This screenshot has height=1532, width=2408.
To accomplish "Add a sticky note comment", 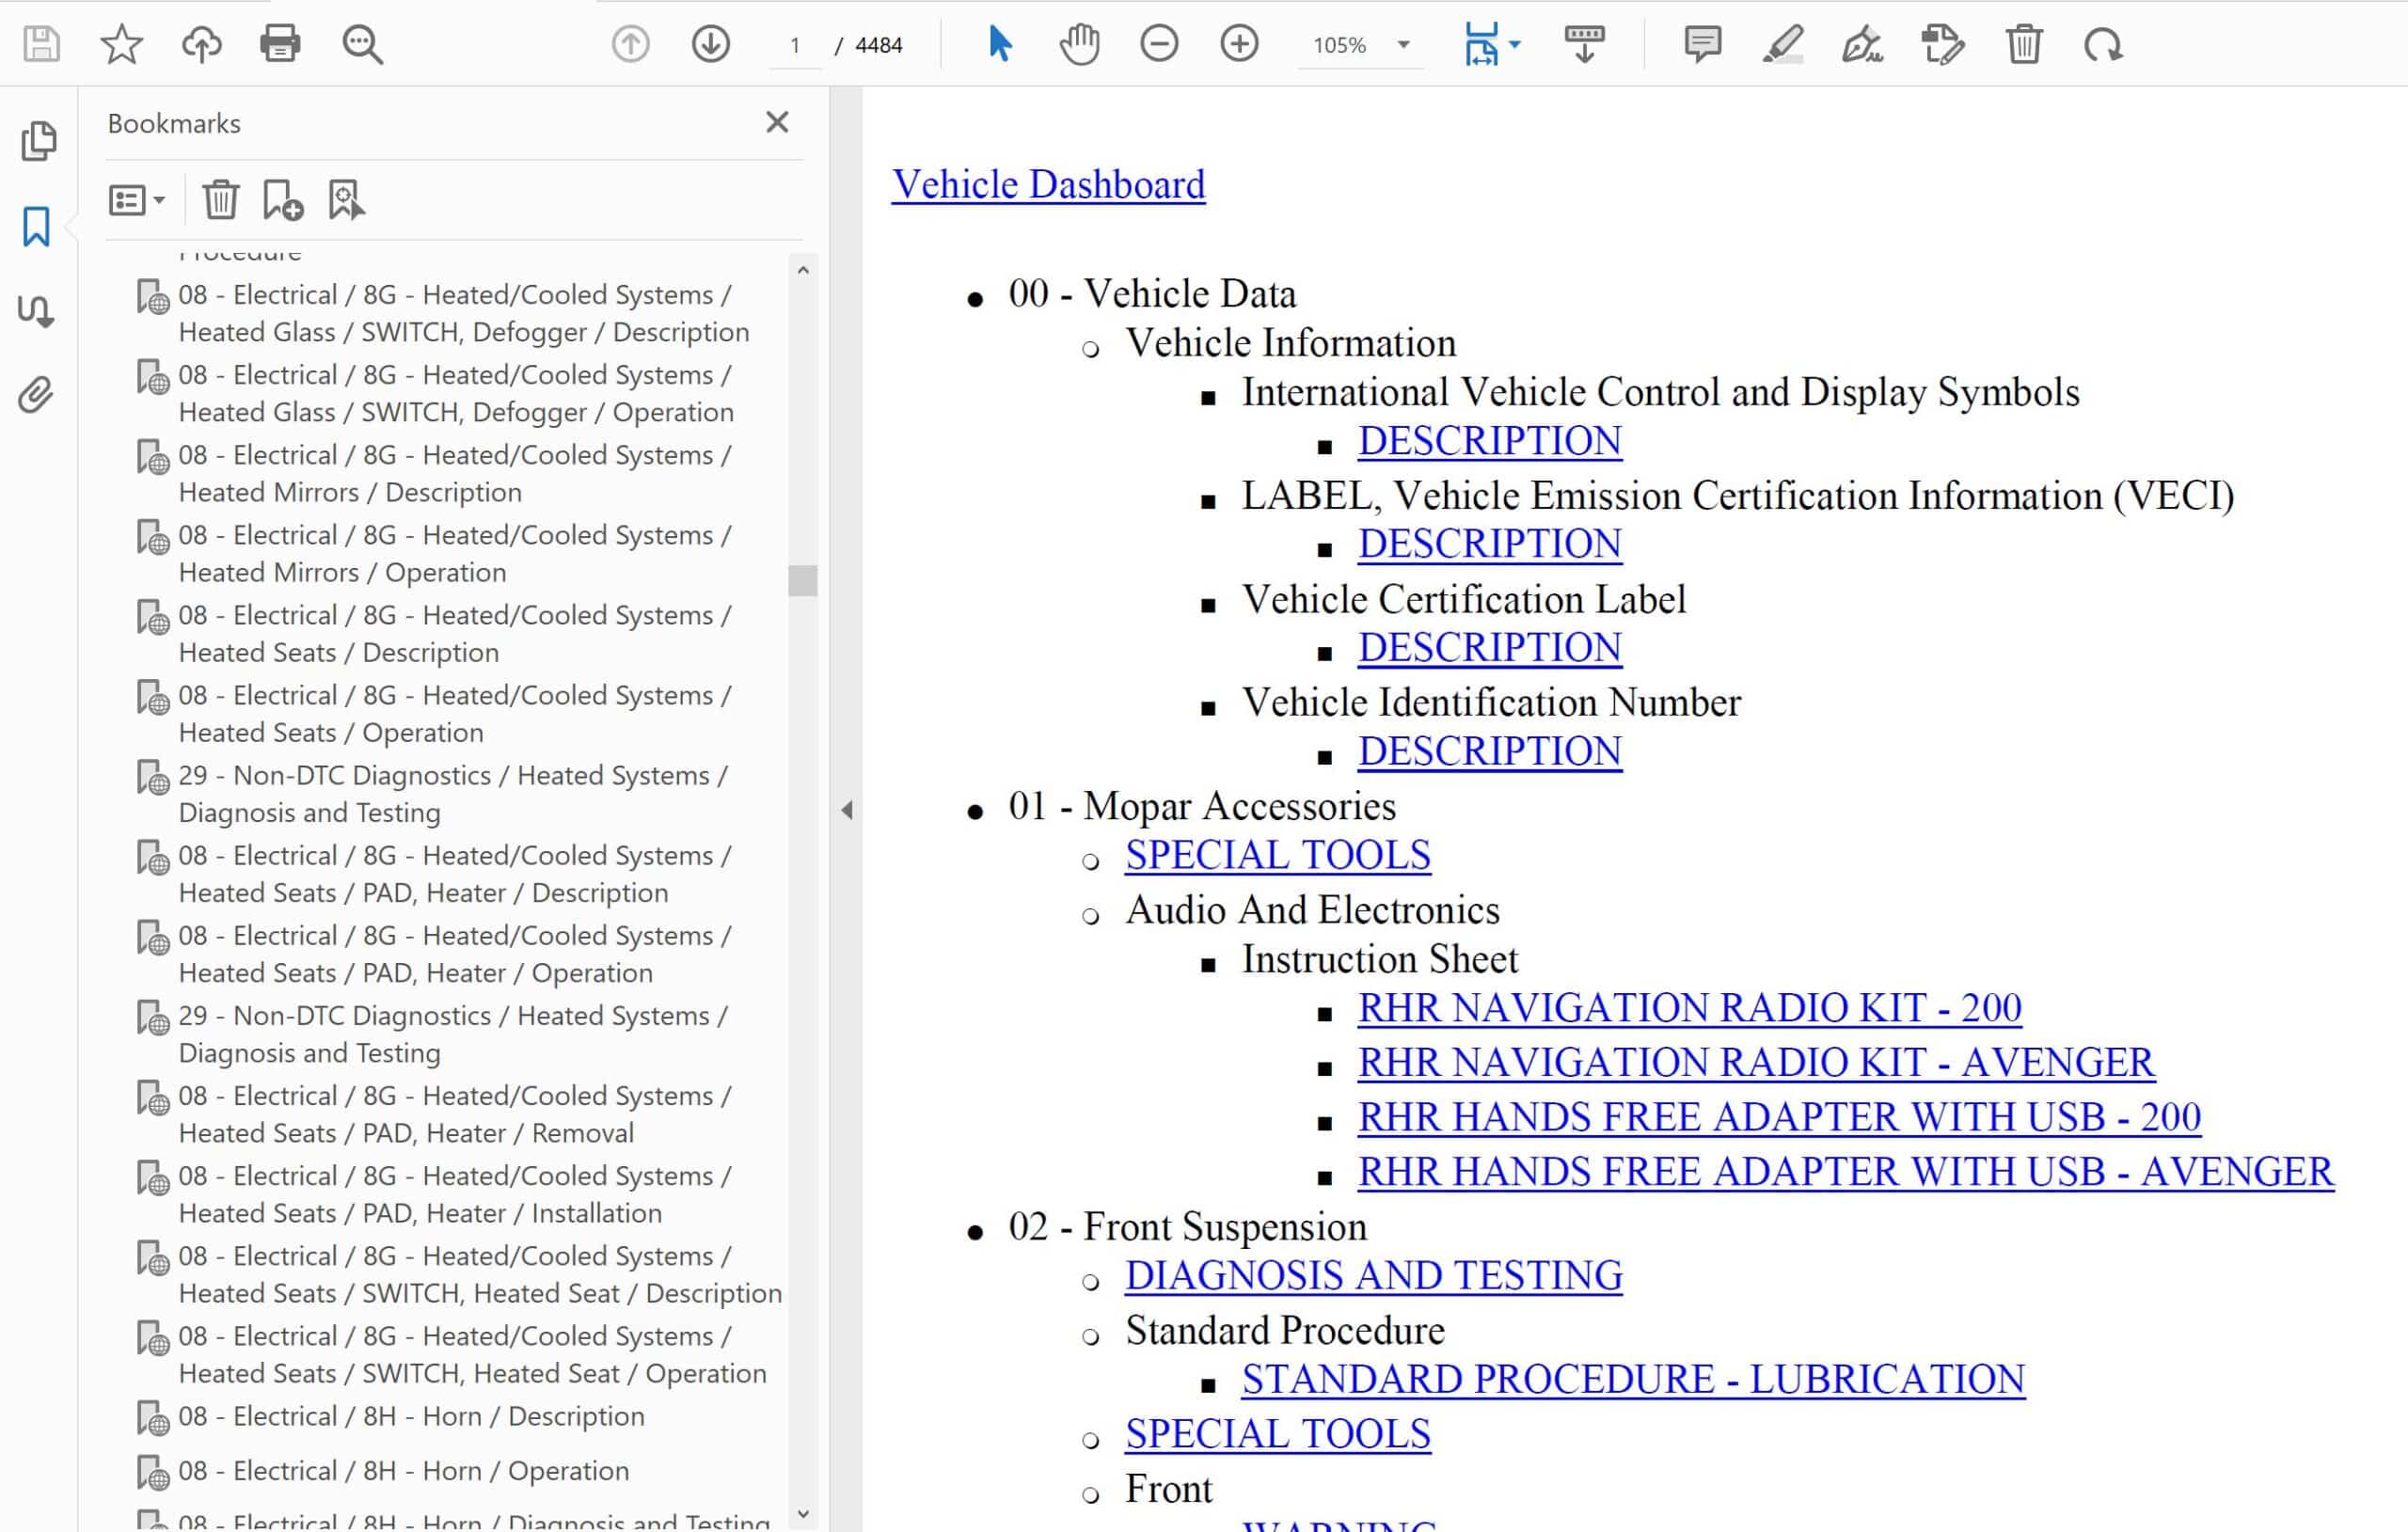I will click(x=1702, y=44).
